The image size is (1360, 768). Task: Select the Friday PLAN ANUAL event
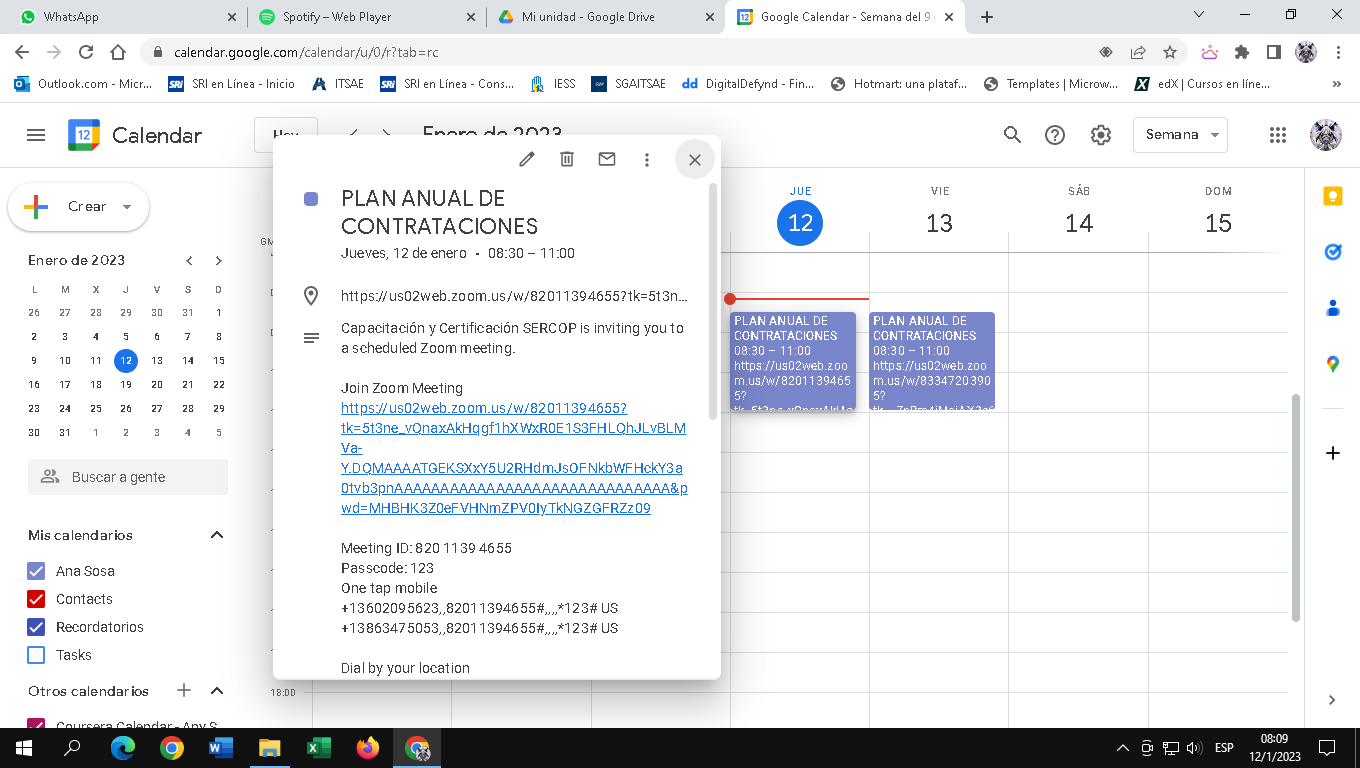coord(932,360)
